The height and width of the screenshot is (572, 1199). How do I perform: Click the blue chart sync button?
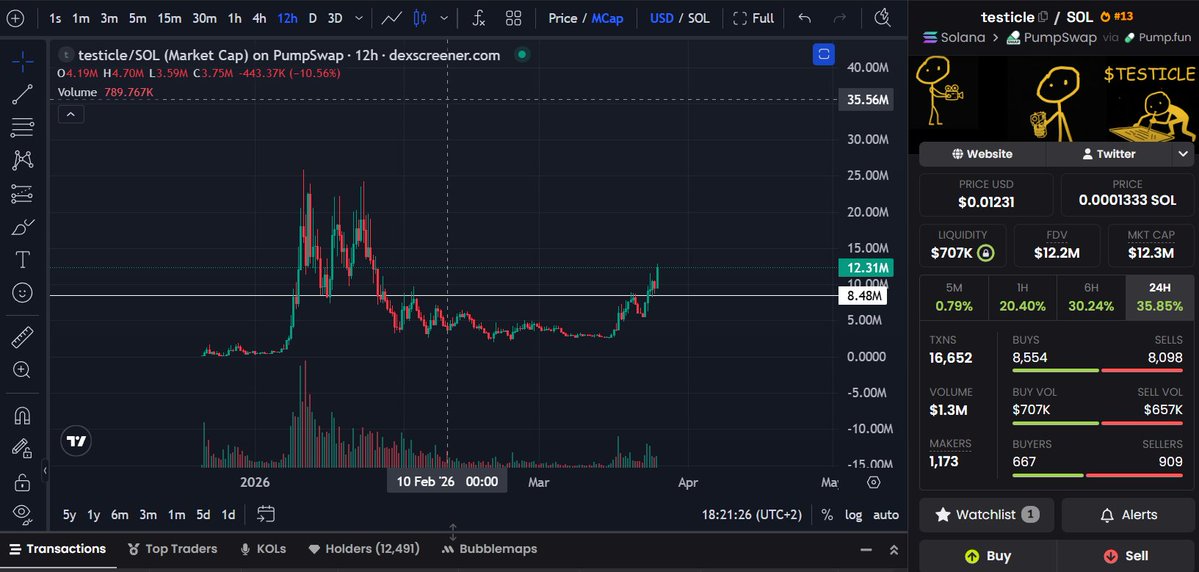(x=824, y=54)
